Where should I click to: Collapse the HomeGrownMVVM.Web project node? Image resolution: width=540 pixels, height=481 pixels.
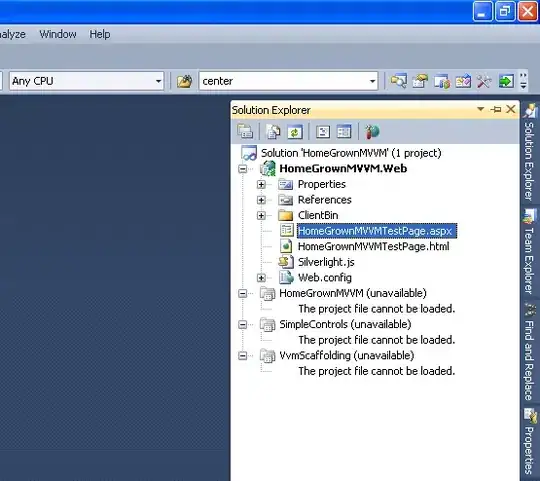pyautogui.click(x=242, y=169)
